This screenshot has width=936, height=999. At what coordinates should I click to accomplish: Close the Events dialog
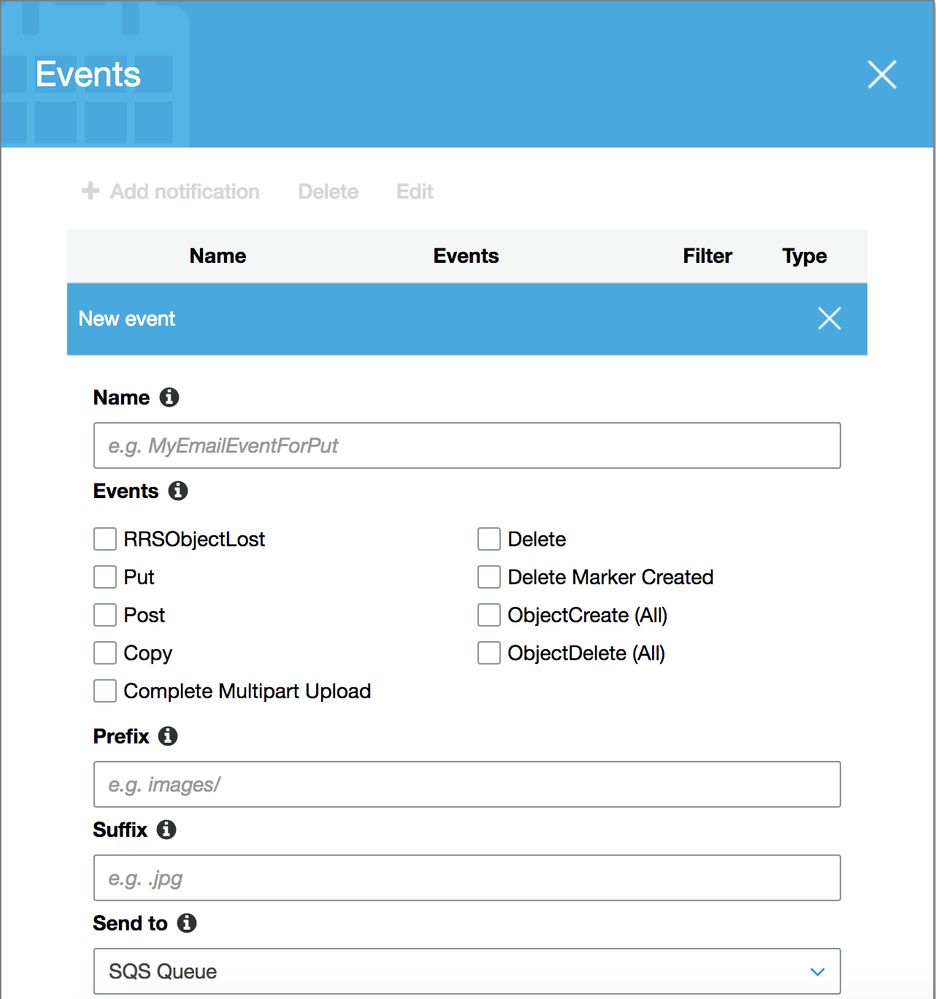pyautogui.click(x=881, y=75)
